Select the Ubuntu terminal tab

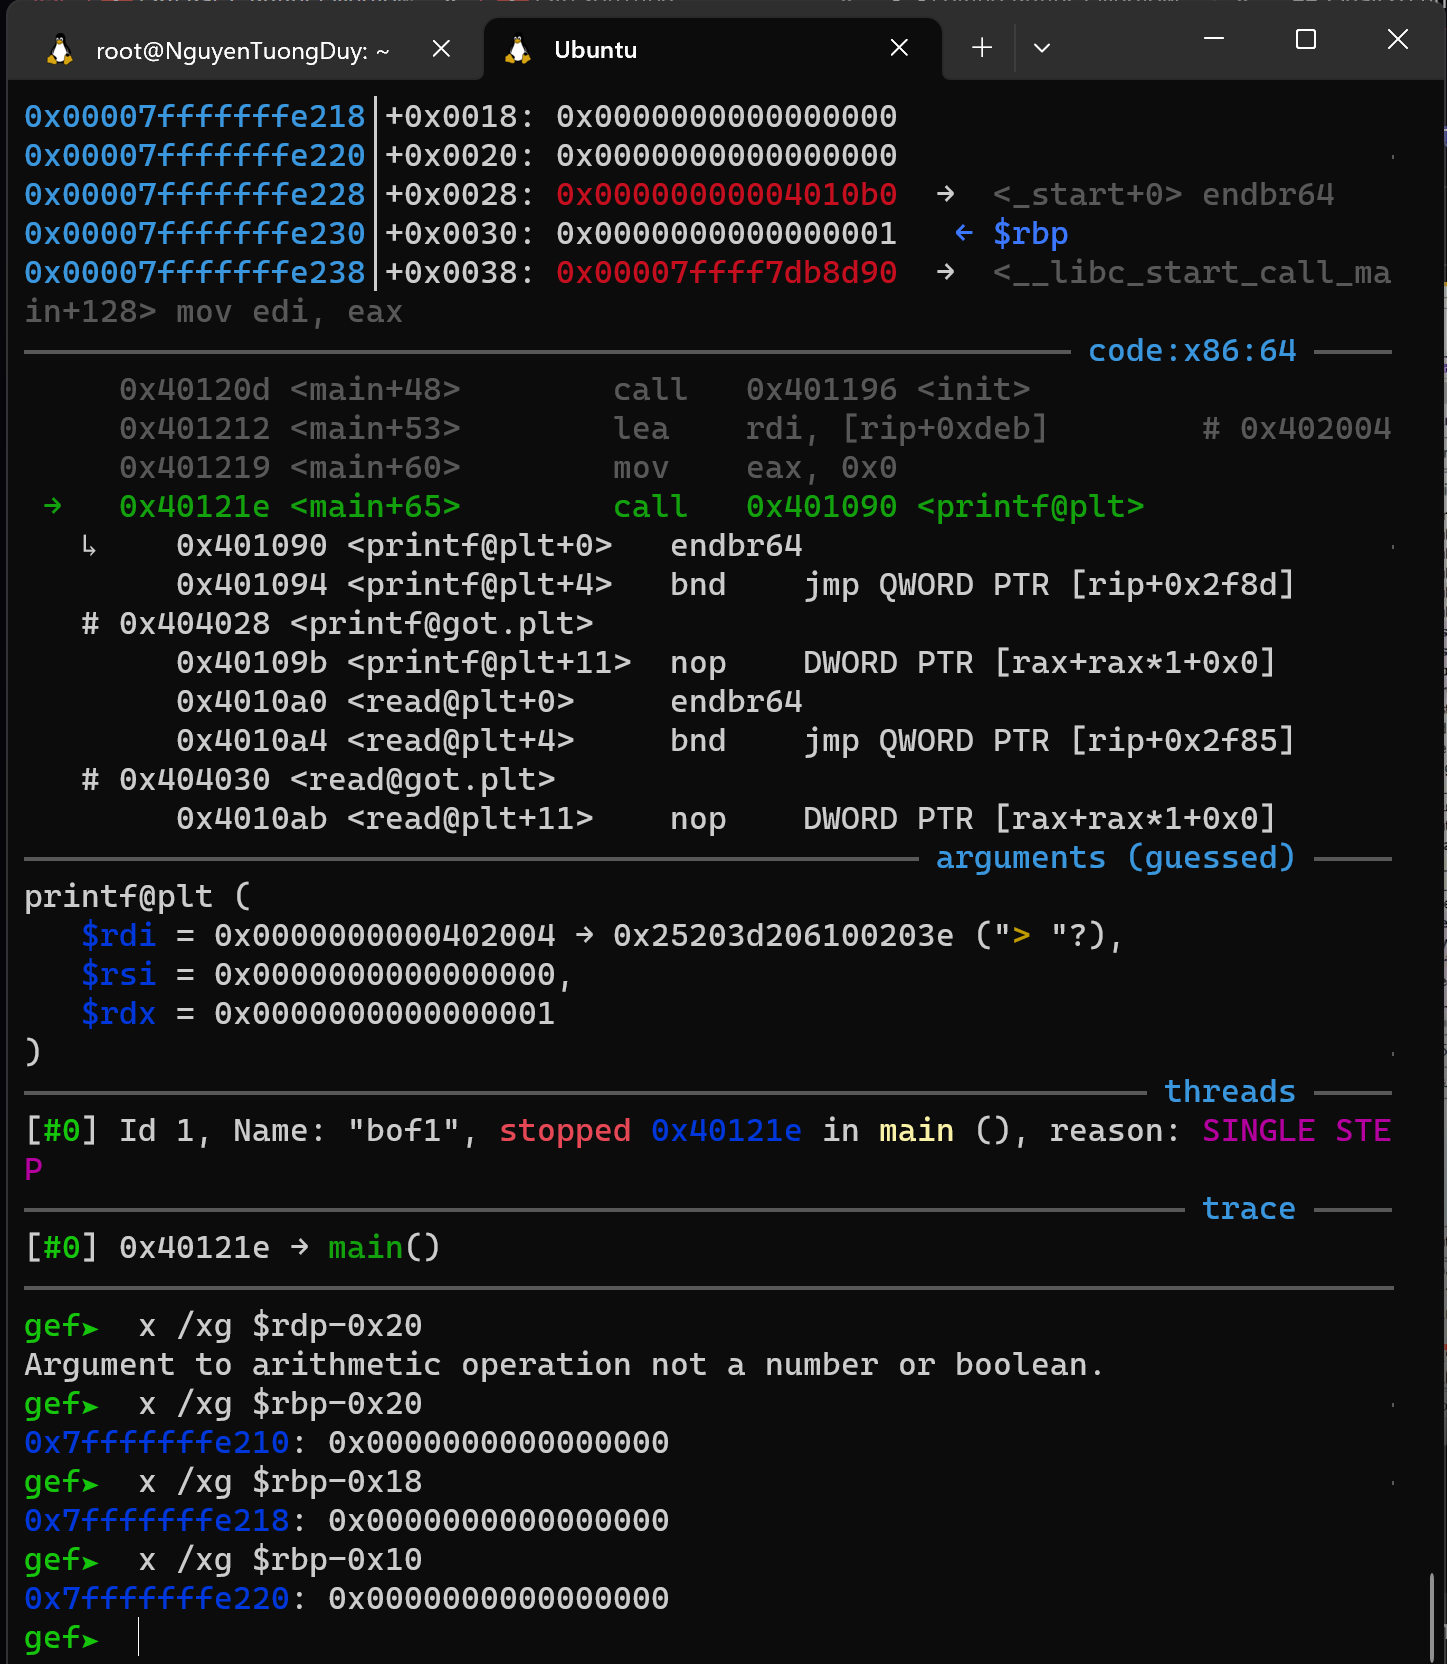click(x=712, y=50)
